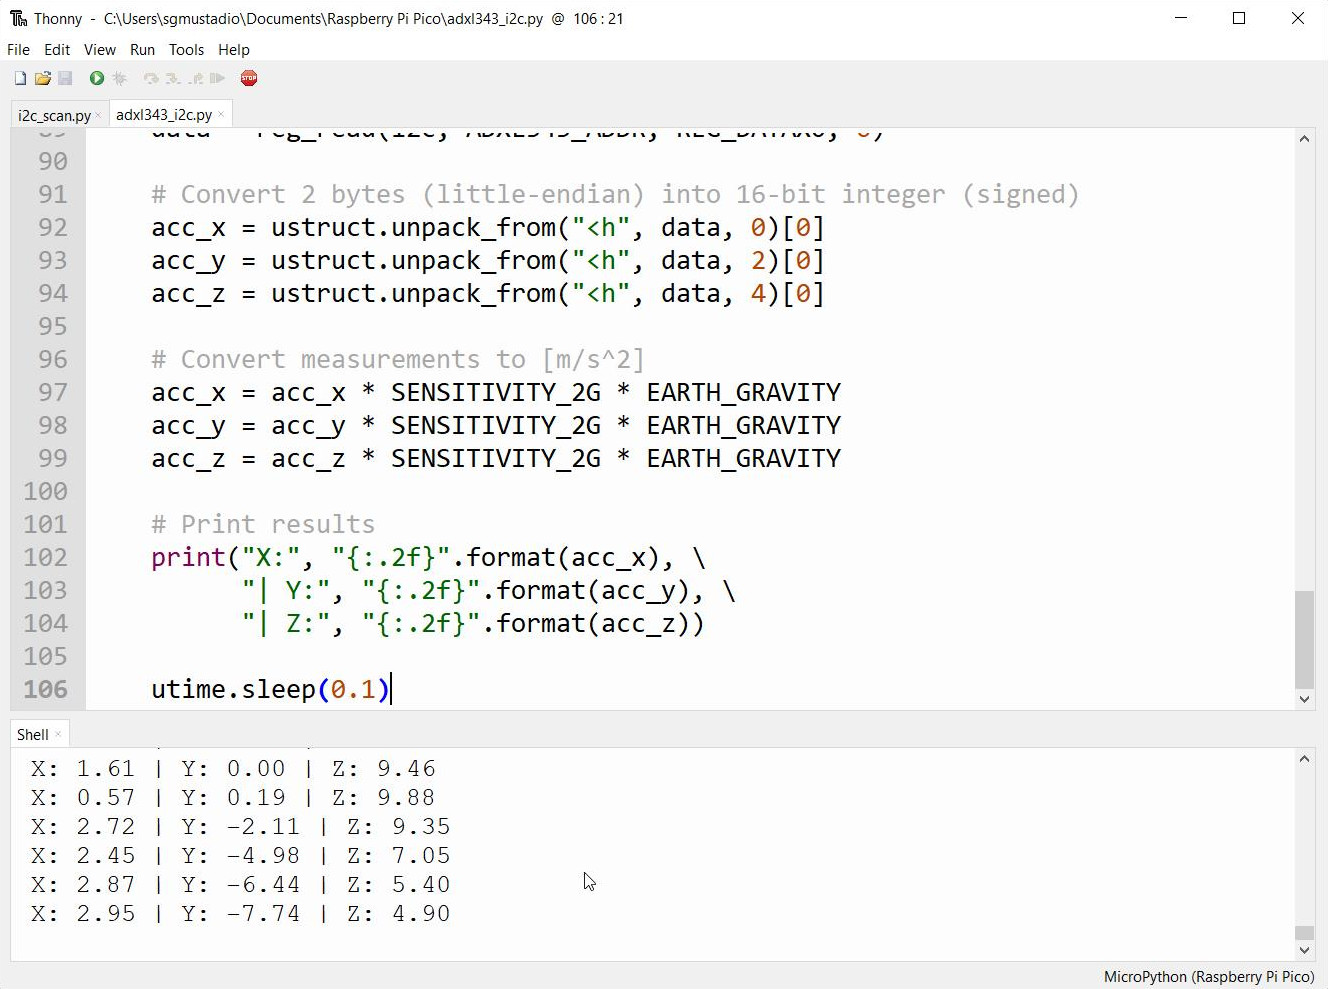The width and height of the screenshot is (1328, 989).
Task: Click the Step Into icon
Action: (x=173, y=78)
